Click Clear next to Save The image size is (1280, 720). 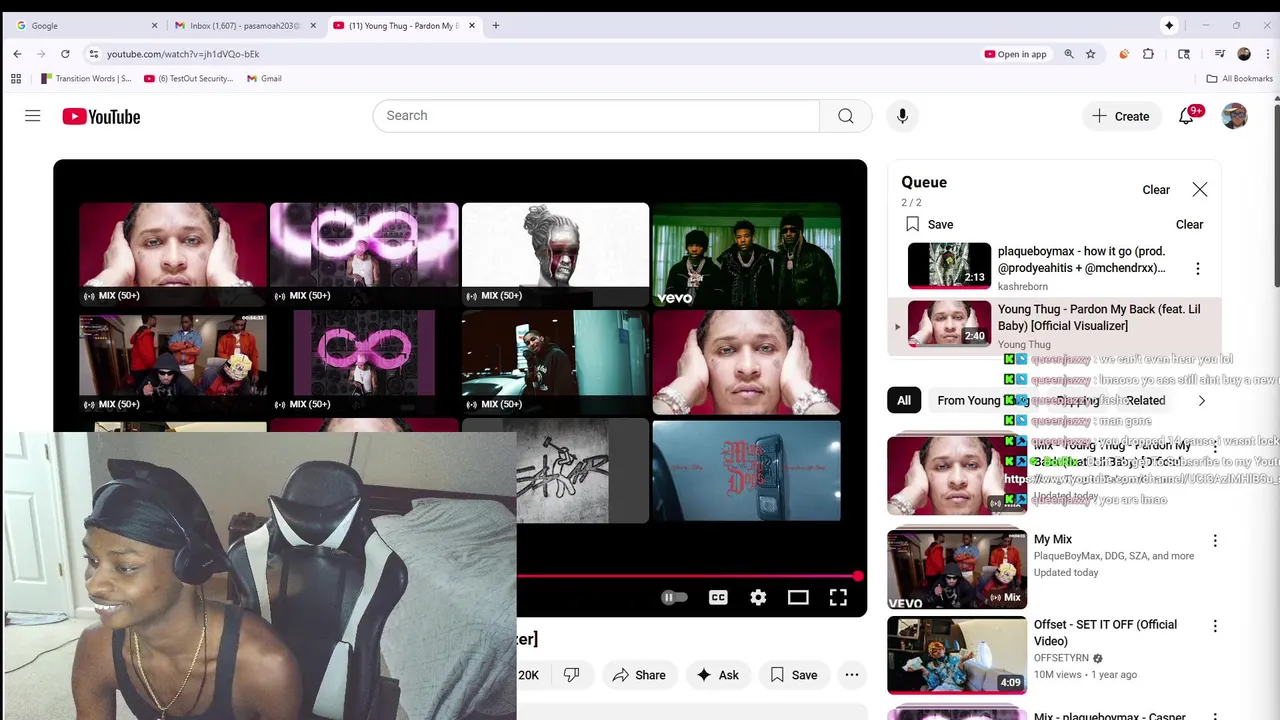pos(1189,224)
